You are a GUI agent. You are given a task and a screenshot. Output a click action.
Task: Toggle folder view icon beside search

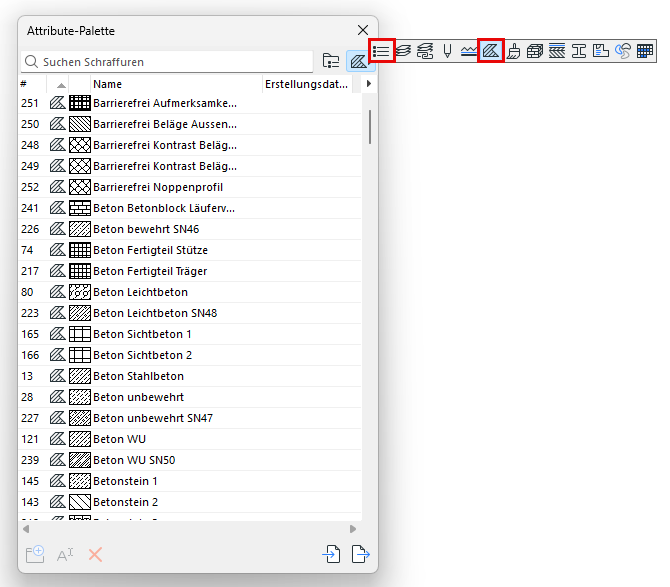coord(331,61)
